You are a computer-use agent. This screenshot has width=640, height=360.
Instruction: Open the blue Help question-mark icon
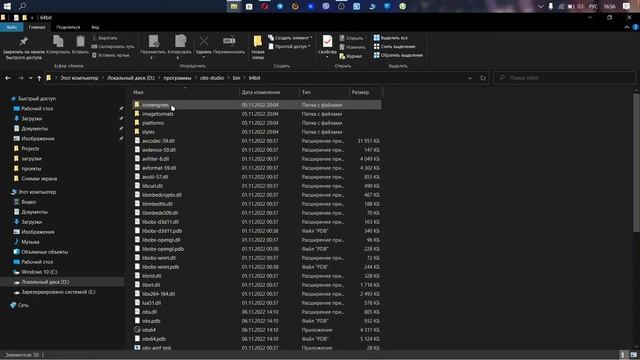(x=636, y=27)
